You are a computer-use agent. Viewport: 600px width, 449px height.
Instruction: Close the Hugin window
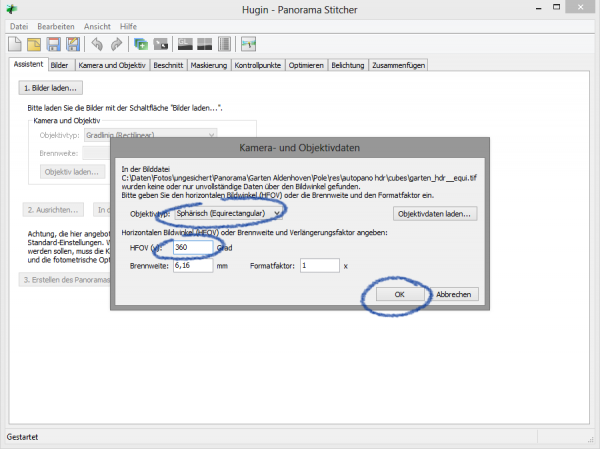[x=580, y=7]
